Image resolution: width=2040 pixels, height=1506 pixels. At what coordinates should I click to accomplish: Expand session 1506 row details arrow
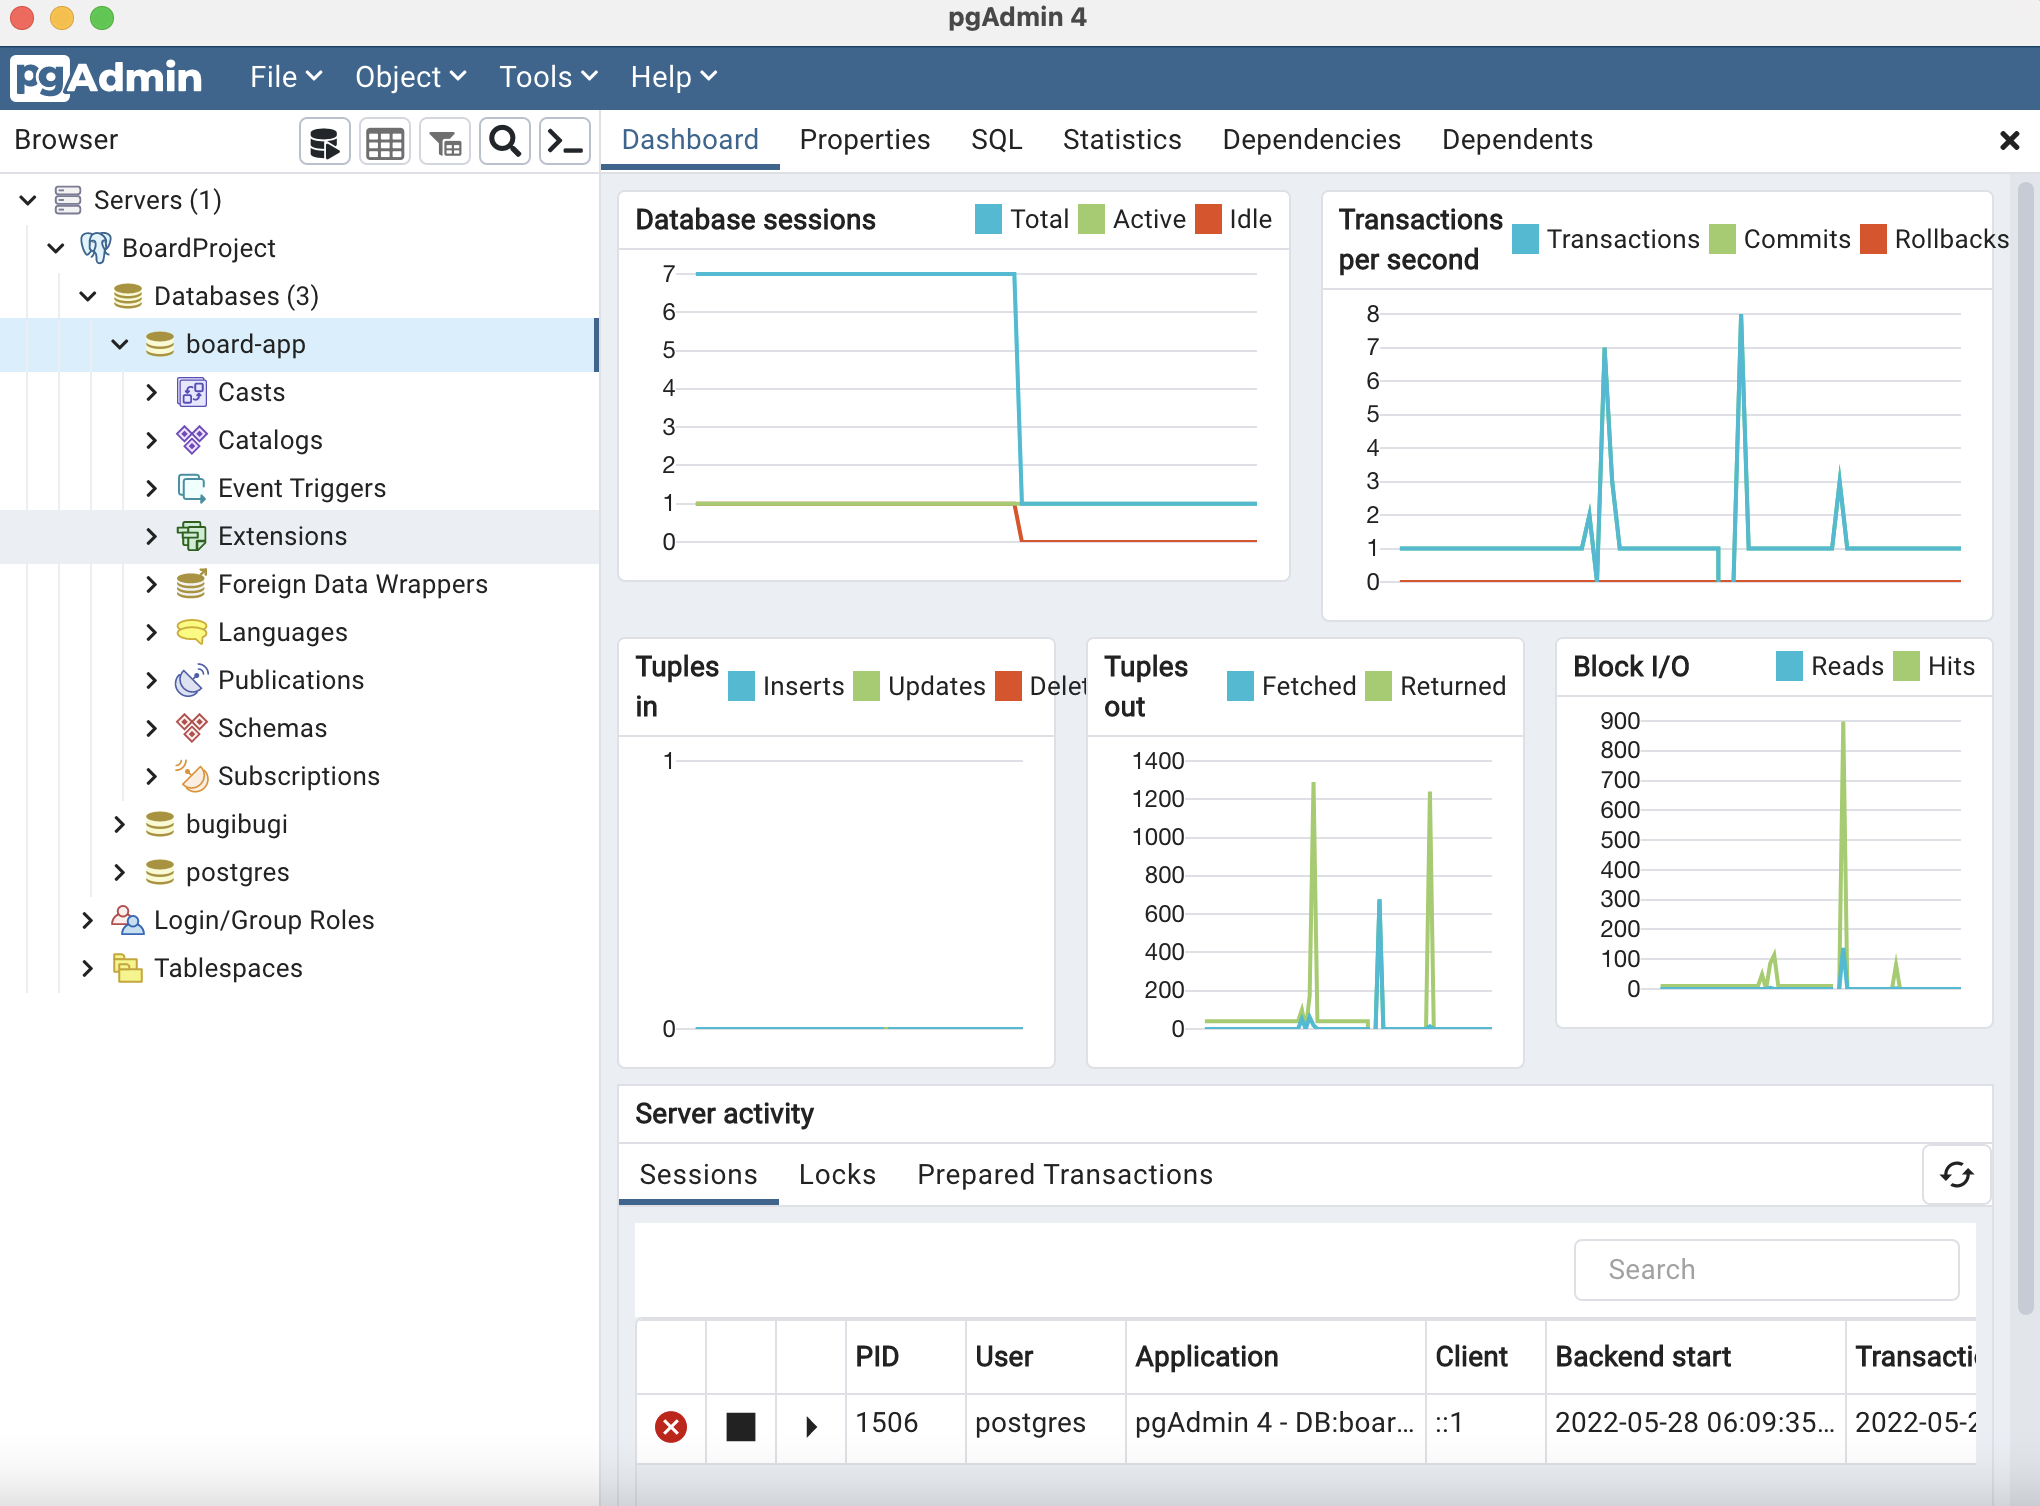(x=811, y=1426)
